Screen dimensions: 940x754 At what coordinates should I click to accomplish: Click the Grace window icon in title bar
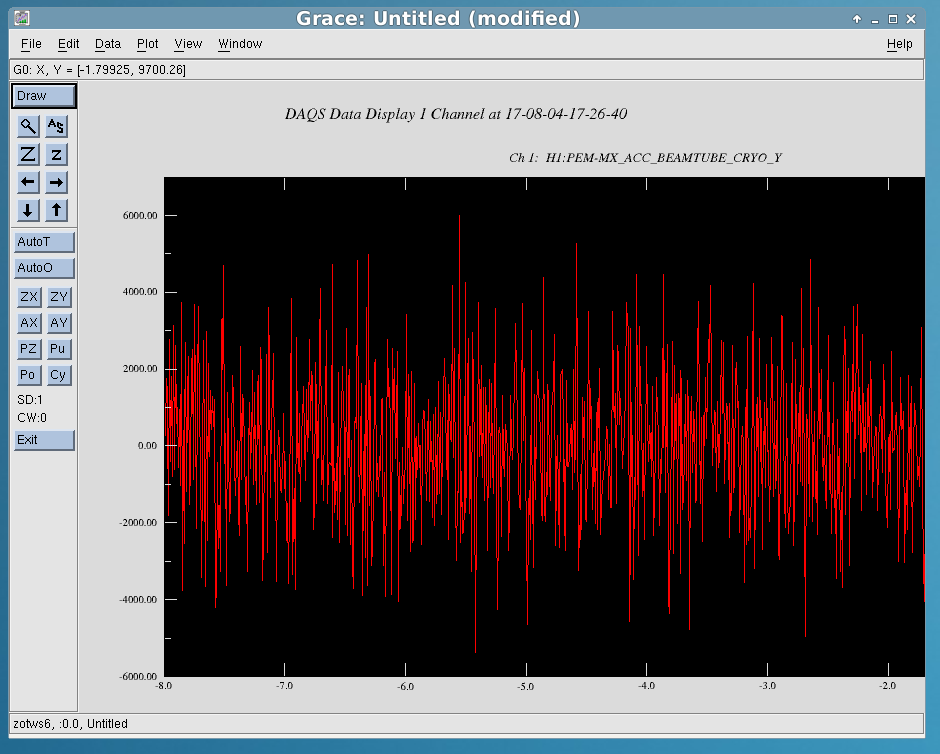22,19
